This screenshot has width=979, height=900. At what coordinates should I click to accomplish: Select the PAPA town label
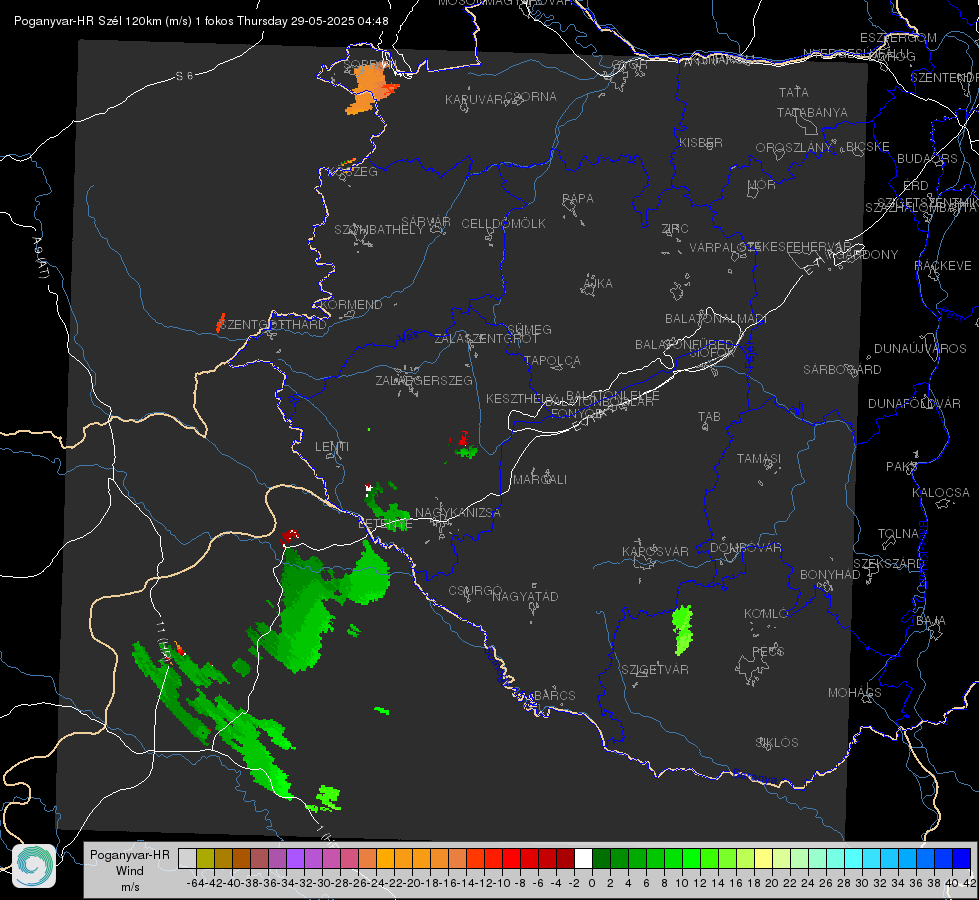pos(578,199)
